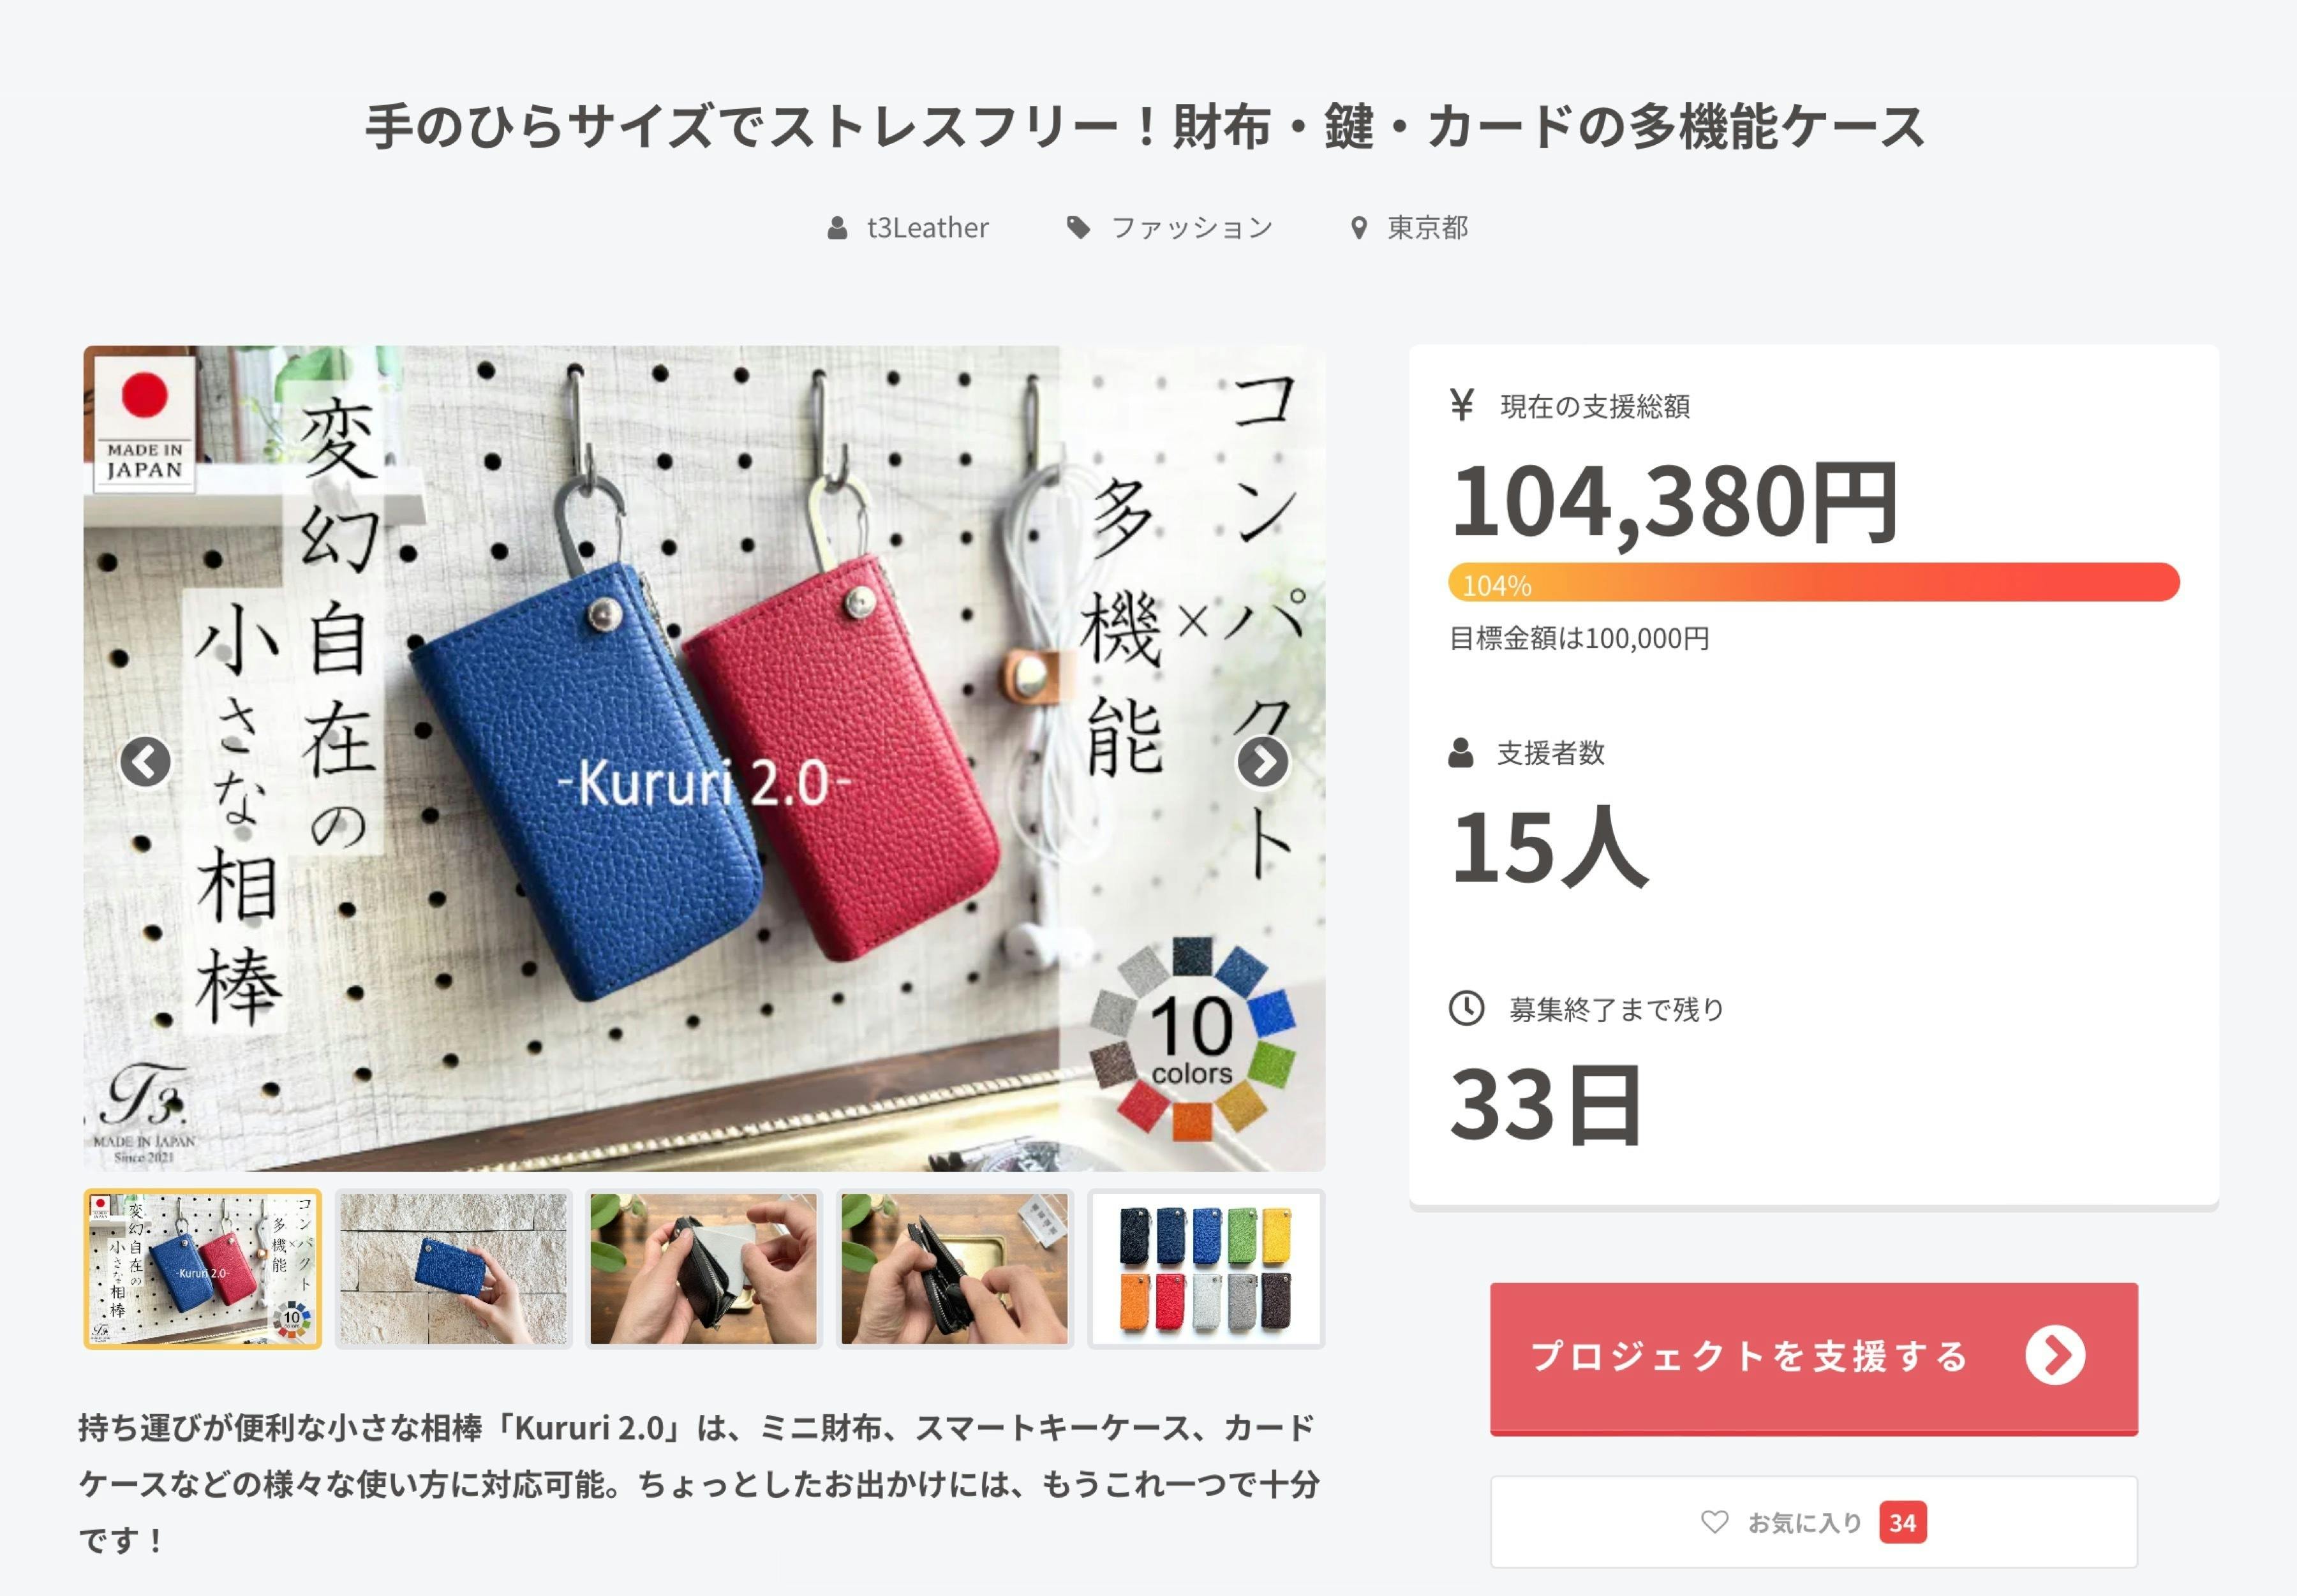
Task: Show the previous slideshow image with left arrow
Action: (x=145, y=762)
